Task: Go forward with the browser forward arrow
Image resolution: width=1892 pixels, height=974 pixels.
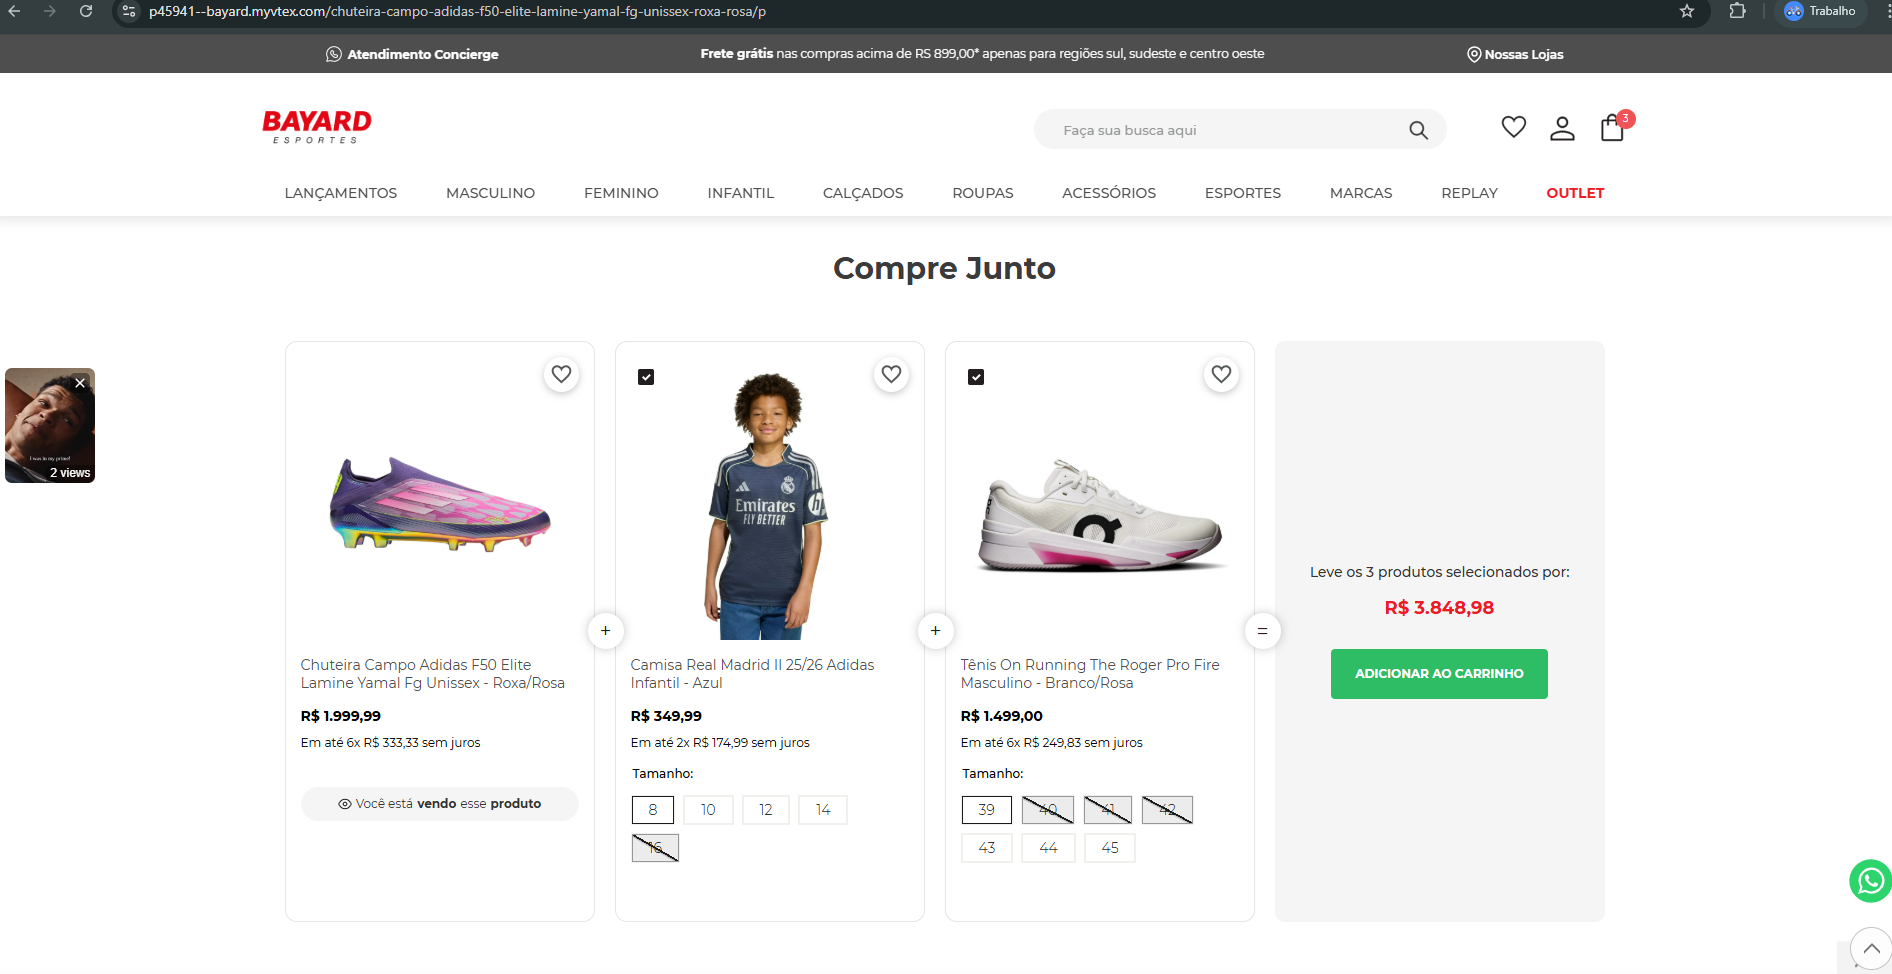Action: click(50, 11)
